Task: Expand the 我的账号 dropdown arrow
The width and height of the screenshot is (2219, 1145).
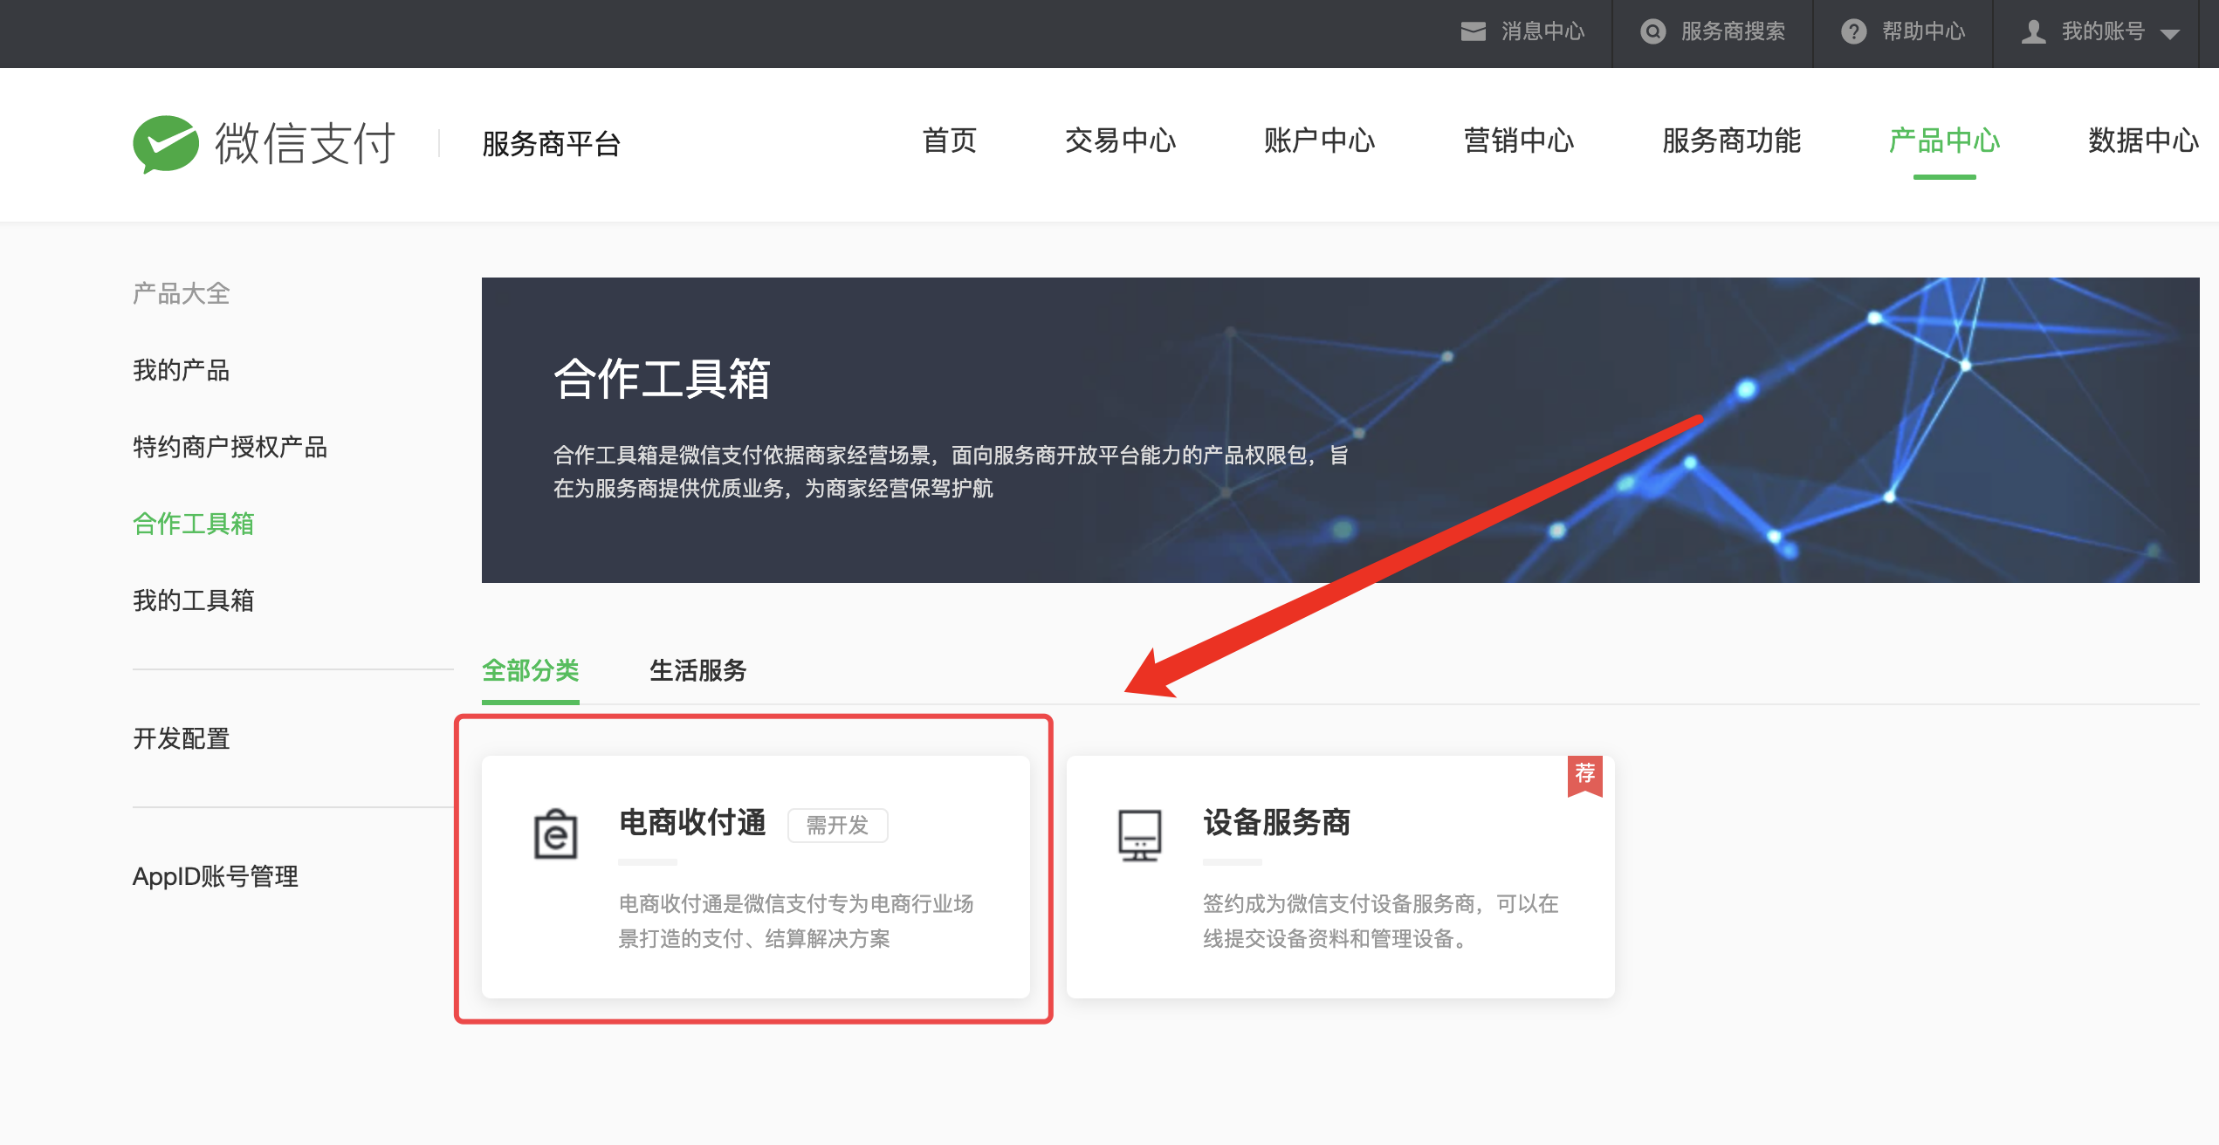Action: coord(2169,34)
